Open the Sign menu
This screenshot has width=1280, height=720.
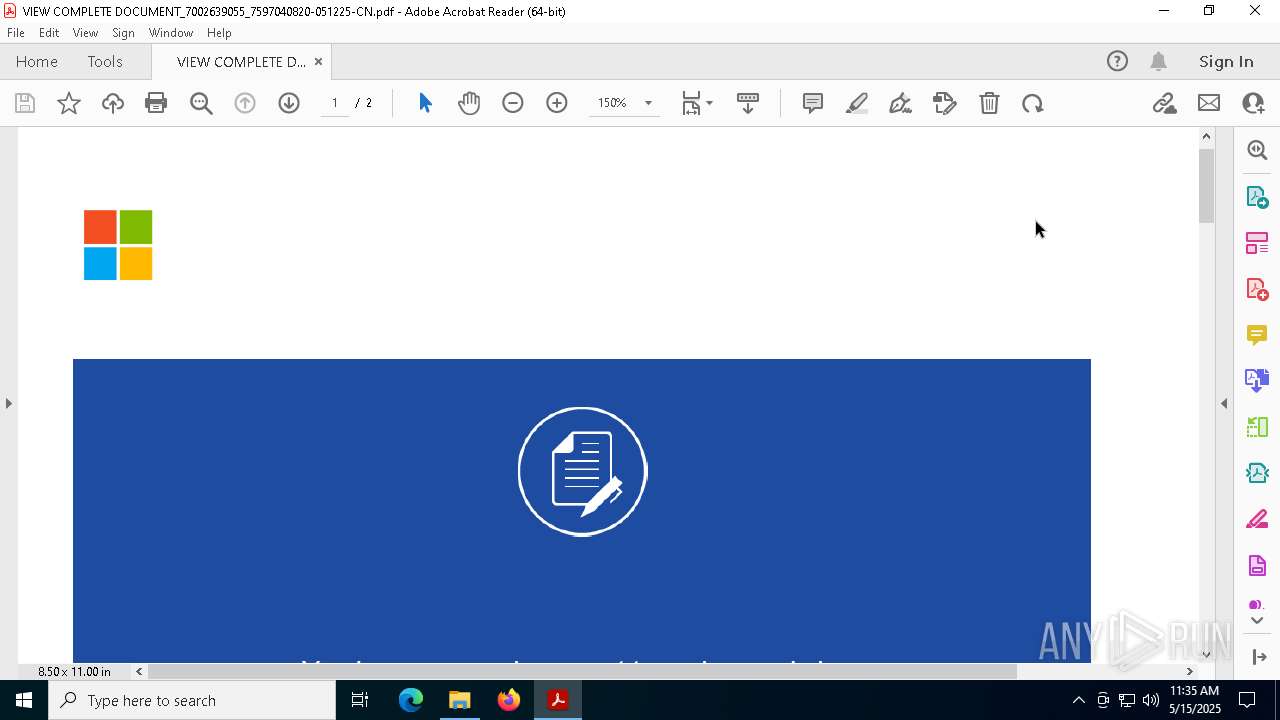click(x=123, y=33)
